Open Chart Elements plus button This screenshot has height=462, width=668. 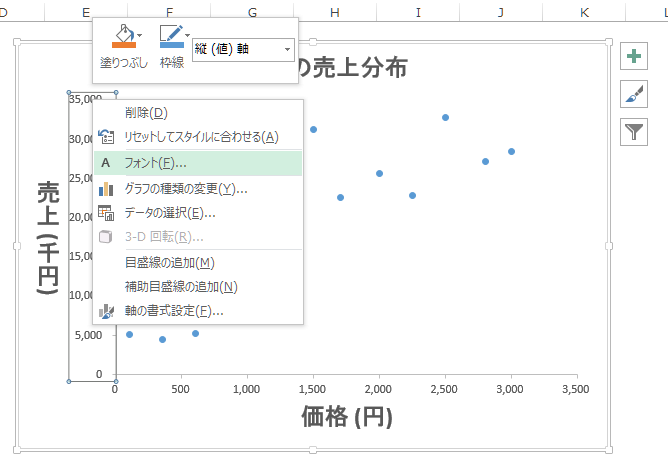coord(634,56)
